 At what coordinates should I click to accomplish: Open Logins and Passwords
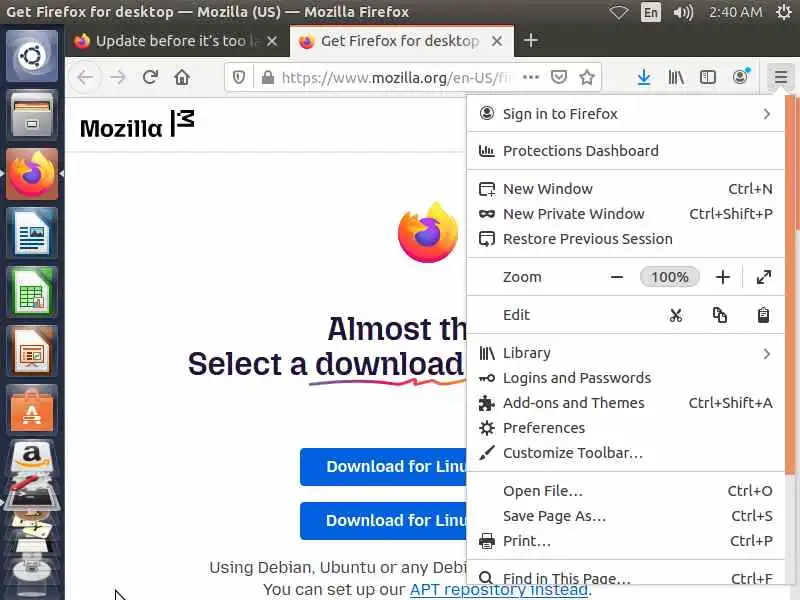point(626,378)
